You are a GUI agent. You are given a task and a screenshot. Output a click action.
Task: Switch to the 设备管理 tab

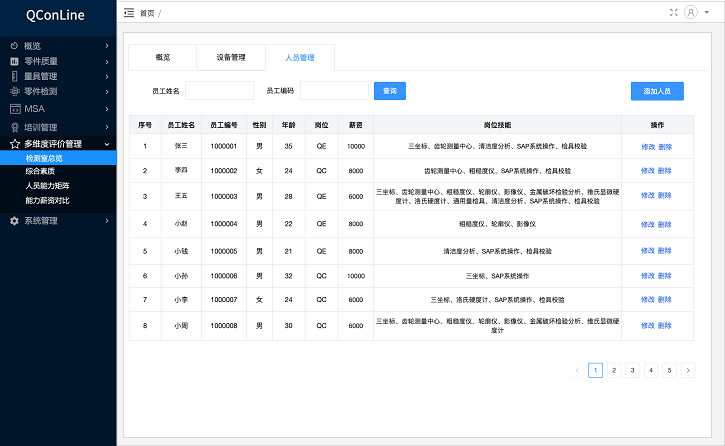pos(231,58)
